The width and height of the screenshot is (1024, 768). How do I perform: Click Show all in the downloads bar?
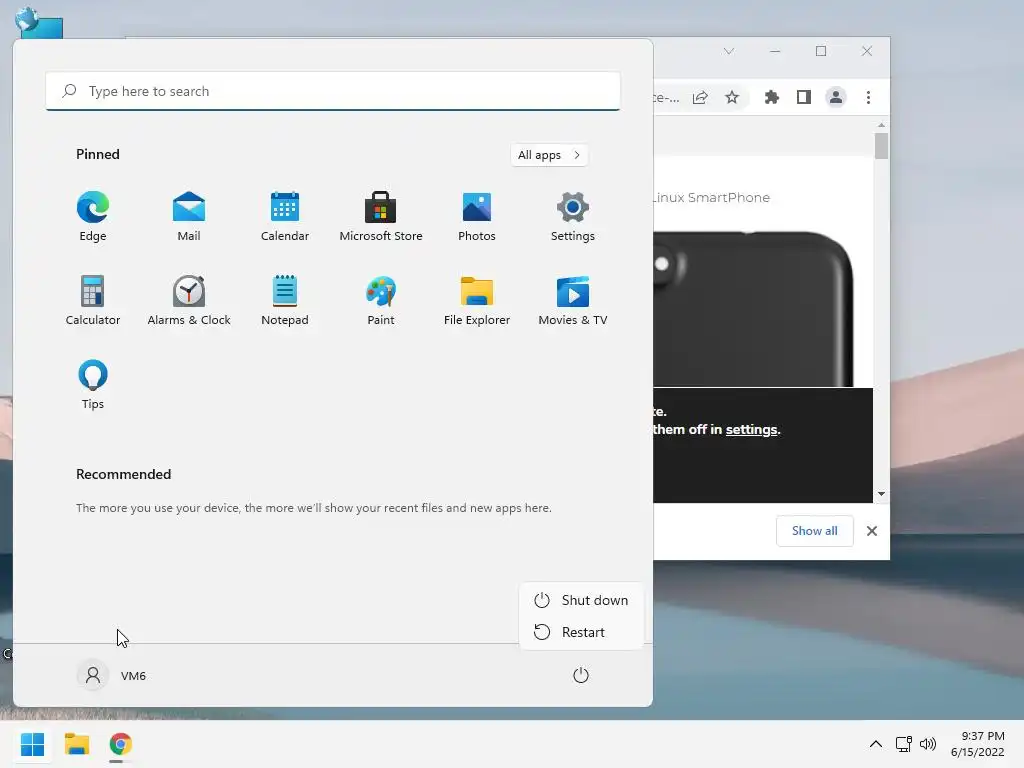click(814, 531)
